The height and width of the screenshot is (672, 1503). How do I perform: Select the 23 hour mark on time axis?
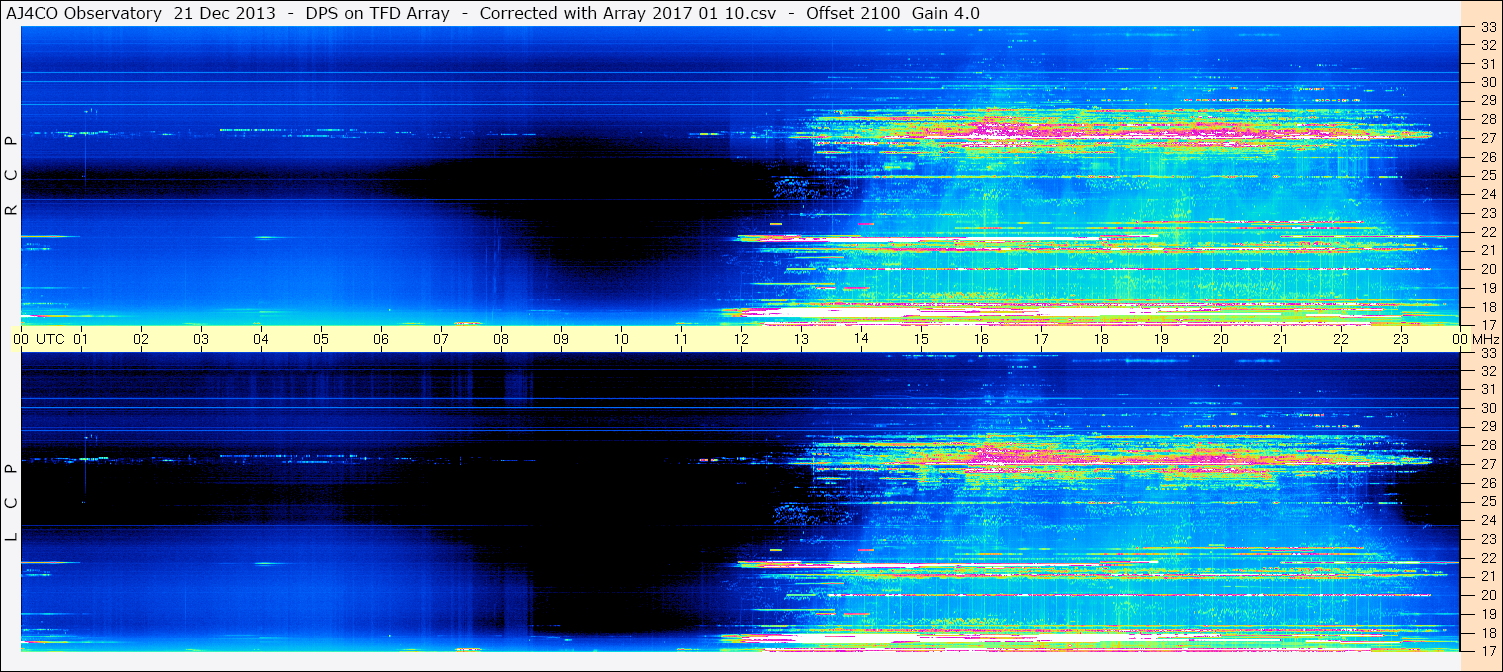(1401, 339)
